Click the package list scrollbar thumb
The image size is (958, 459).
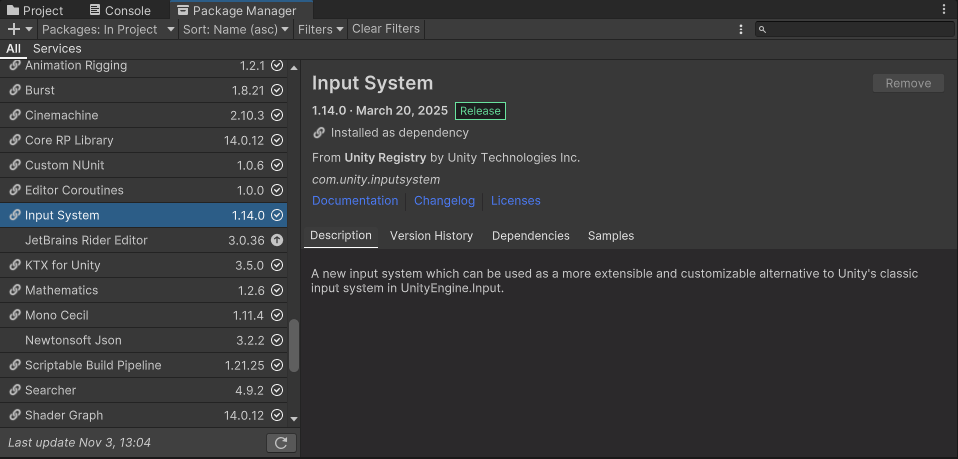click(x=294, y=345)
